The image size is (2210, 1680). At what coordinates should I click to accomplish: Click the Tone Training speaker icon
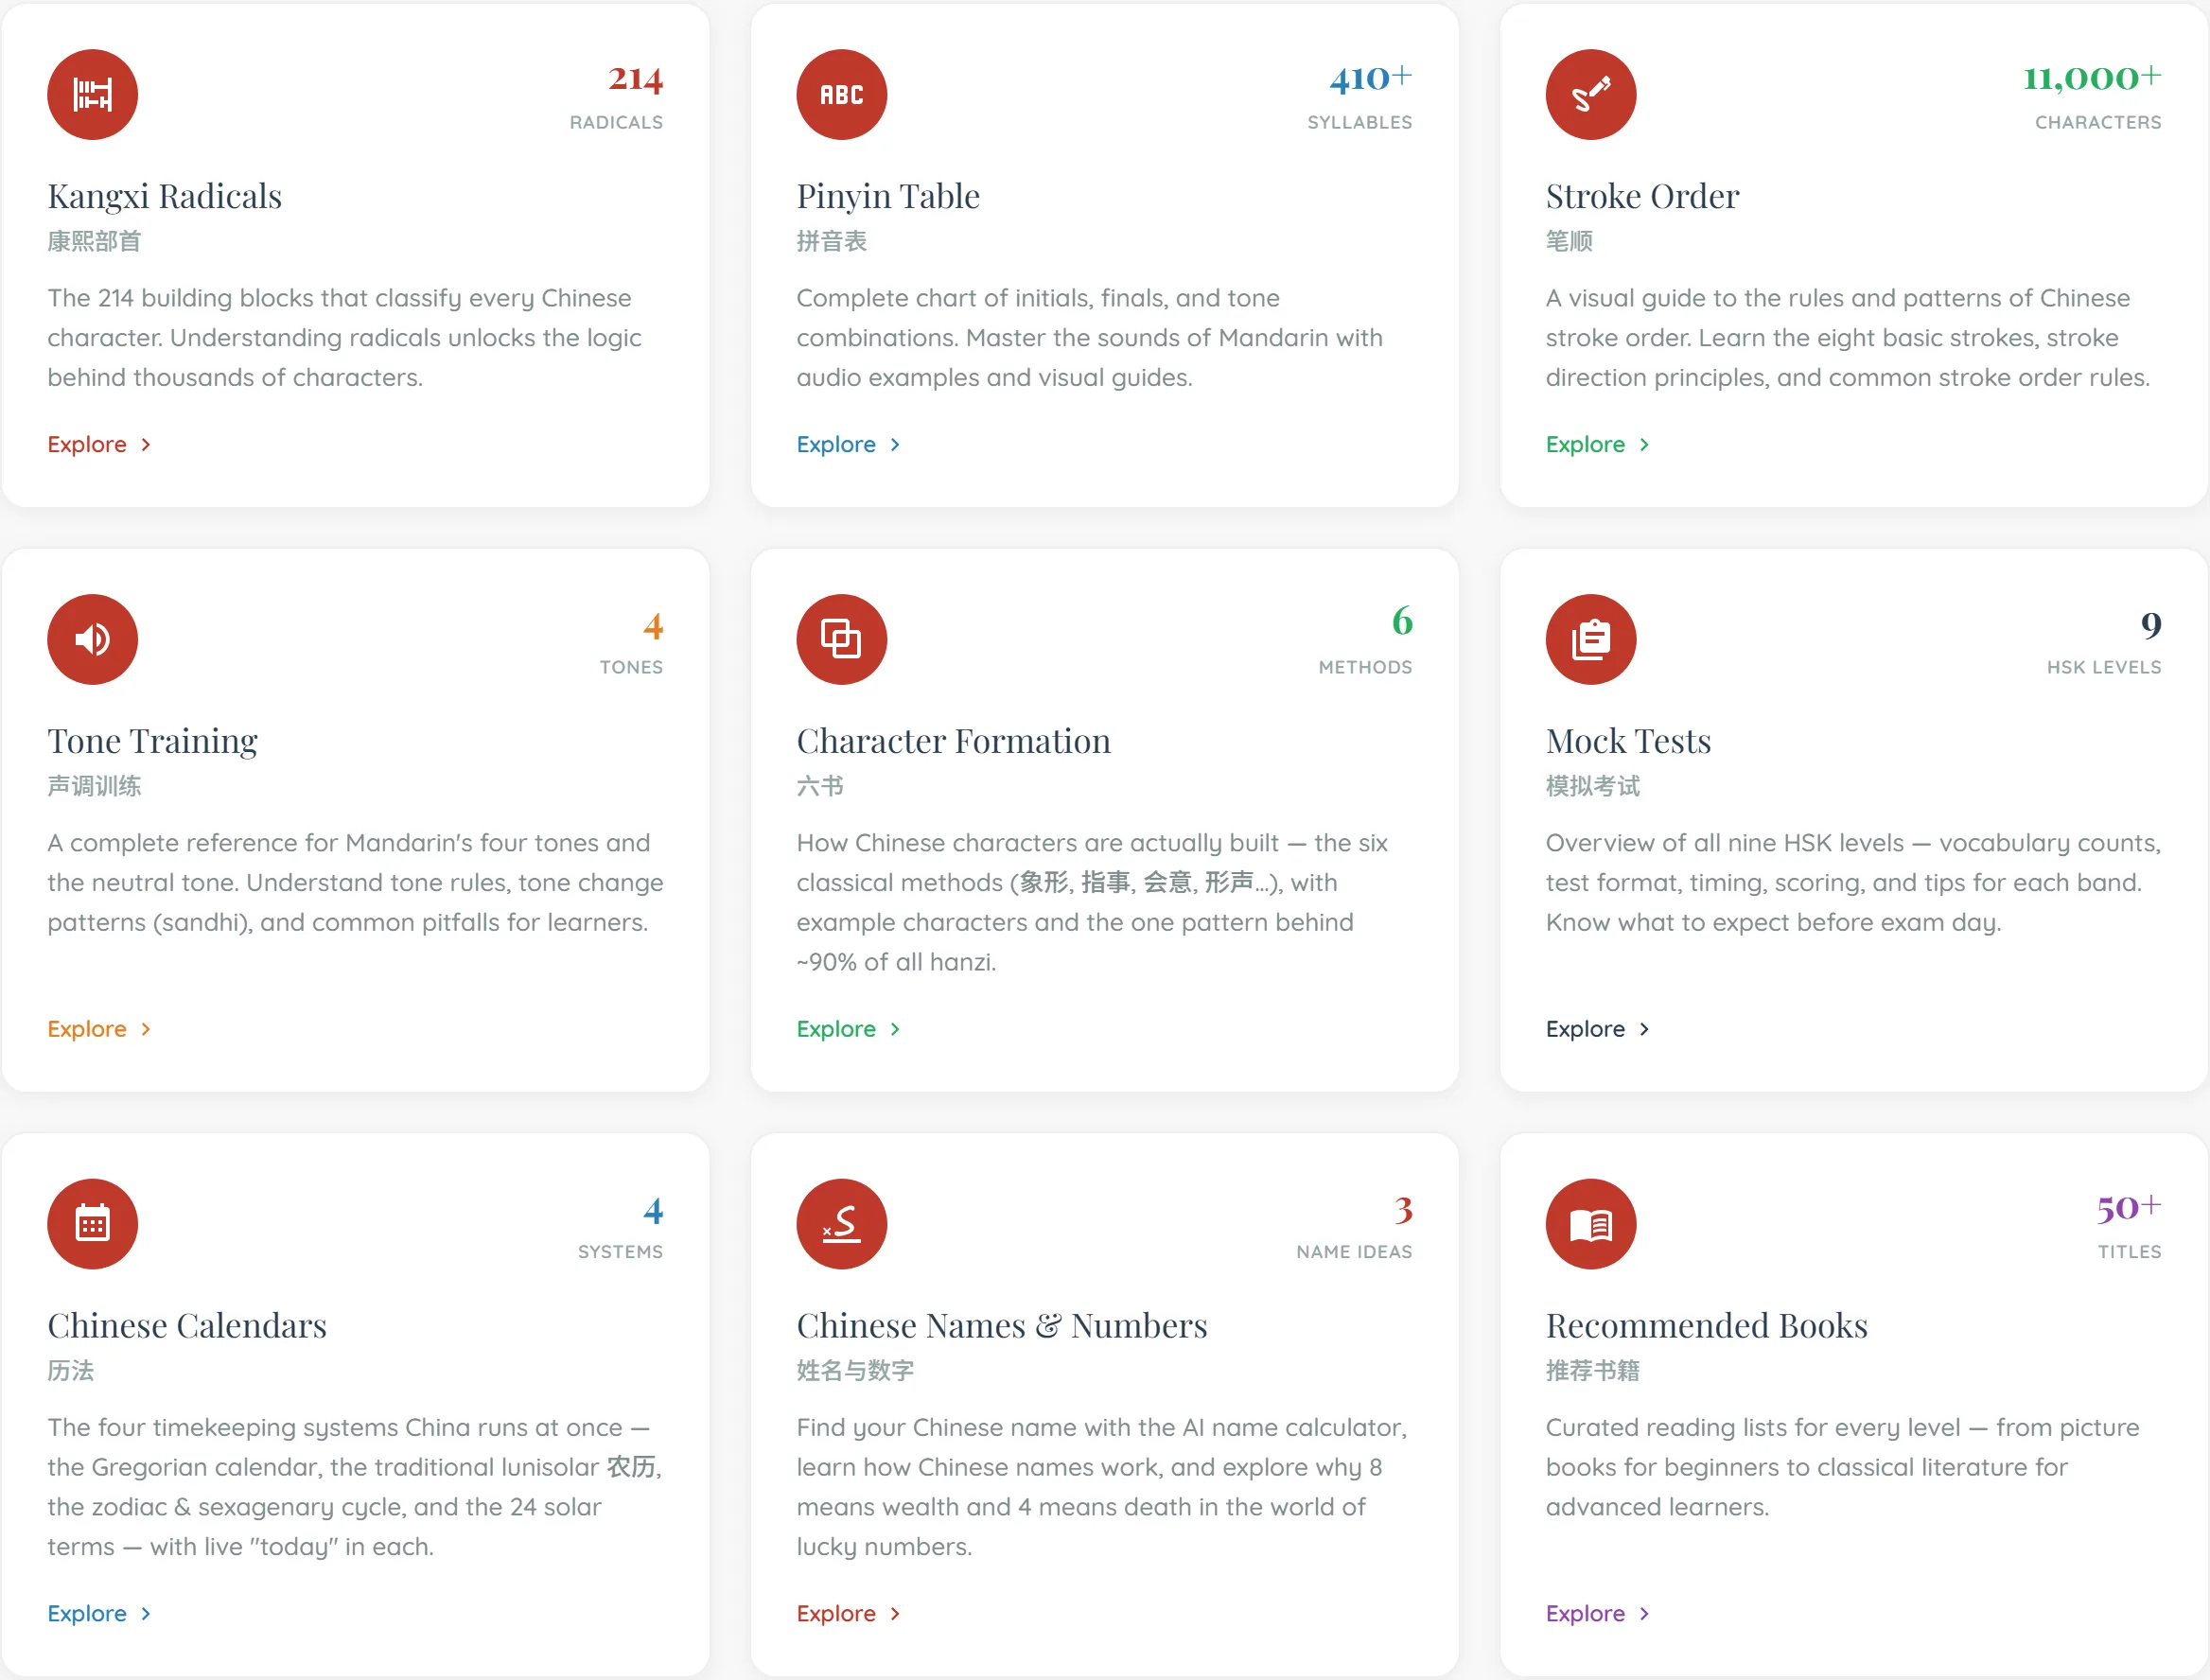tap(92, 640)
